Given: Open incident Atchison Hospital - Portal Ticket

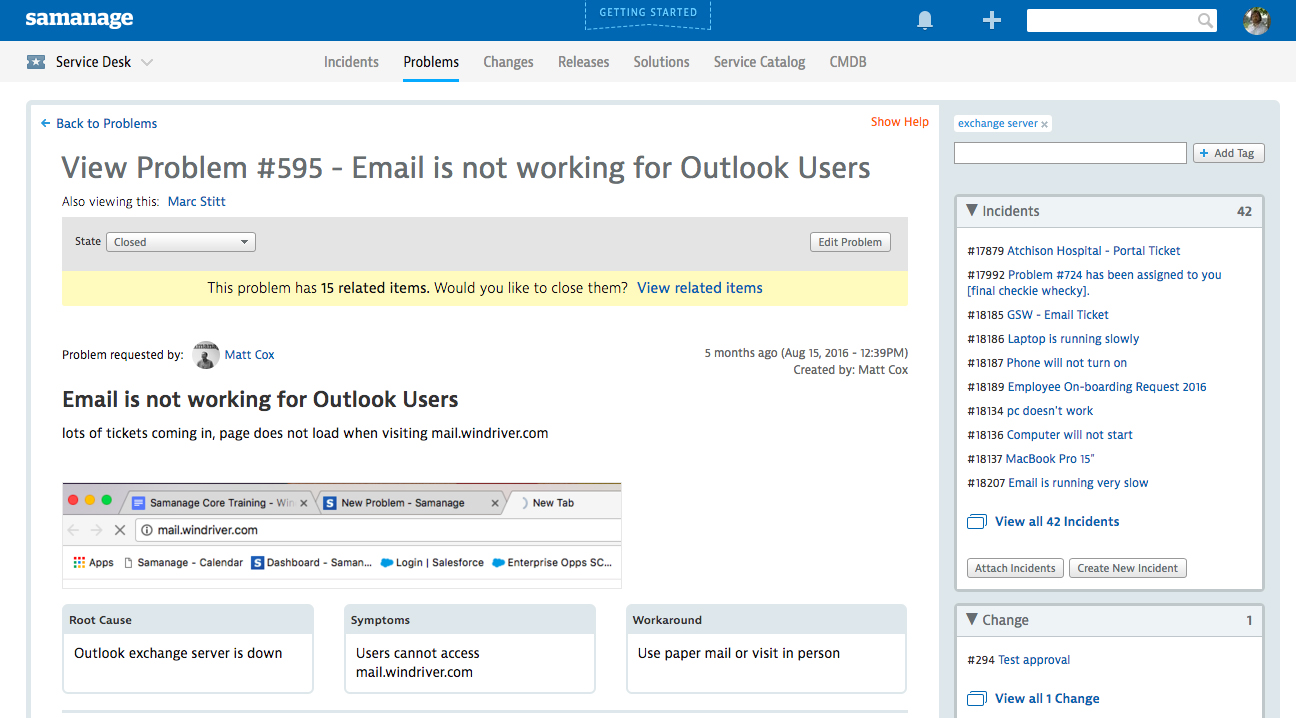Looking at the screenshot, I should [x=1094, y=251].
